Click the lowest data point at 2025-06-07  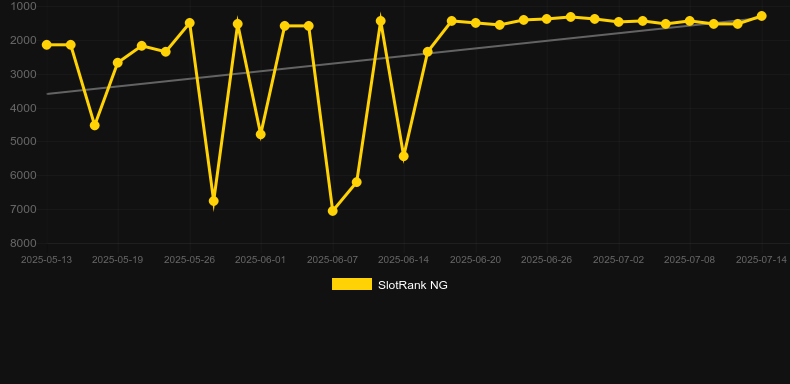click(333, 211)
